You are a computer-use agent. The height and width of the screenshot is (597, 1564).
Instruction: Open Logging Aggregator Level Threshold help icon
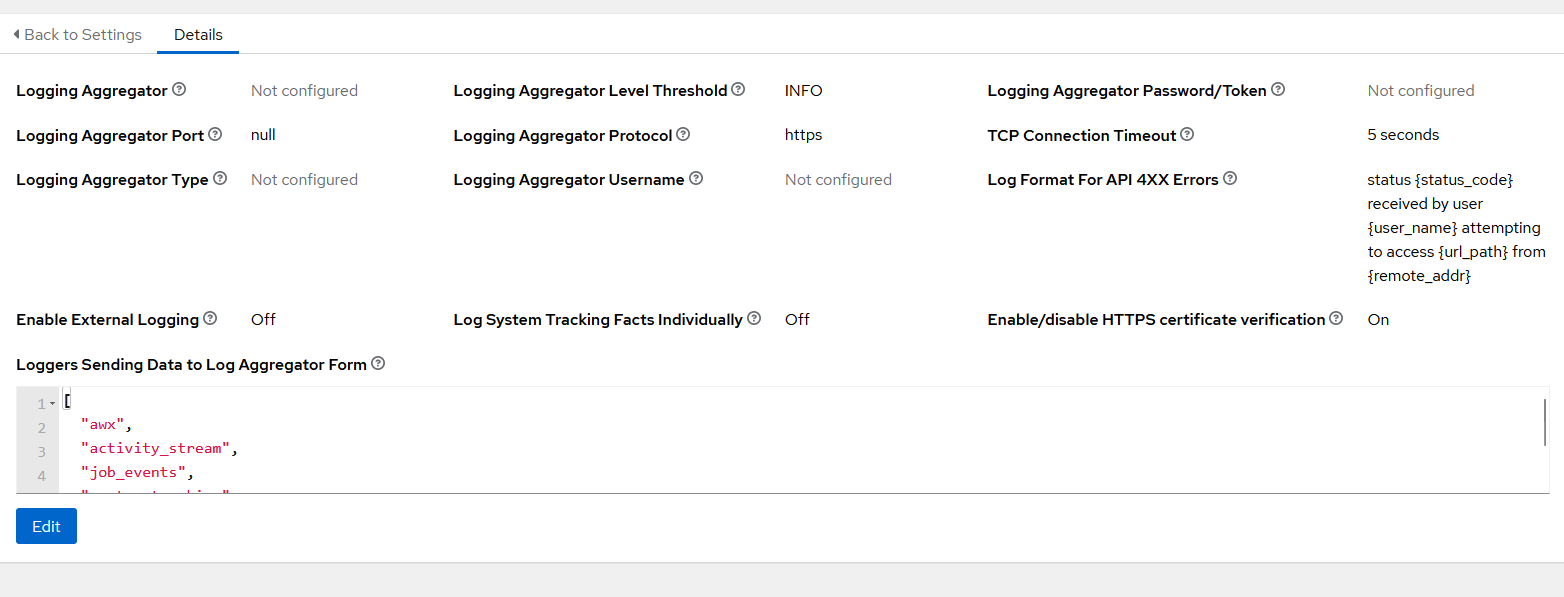(738, 90)
